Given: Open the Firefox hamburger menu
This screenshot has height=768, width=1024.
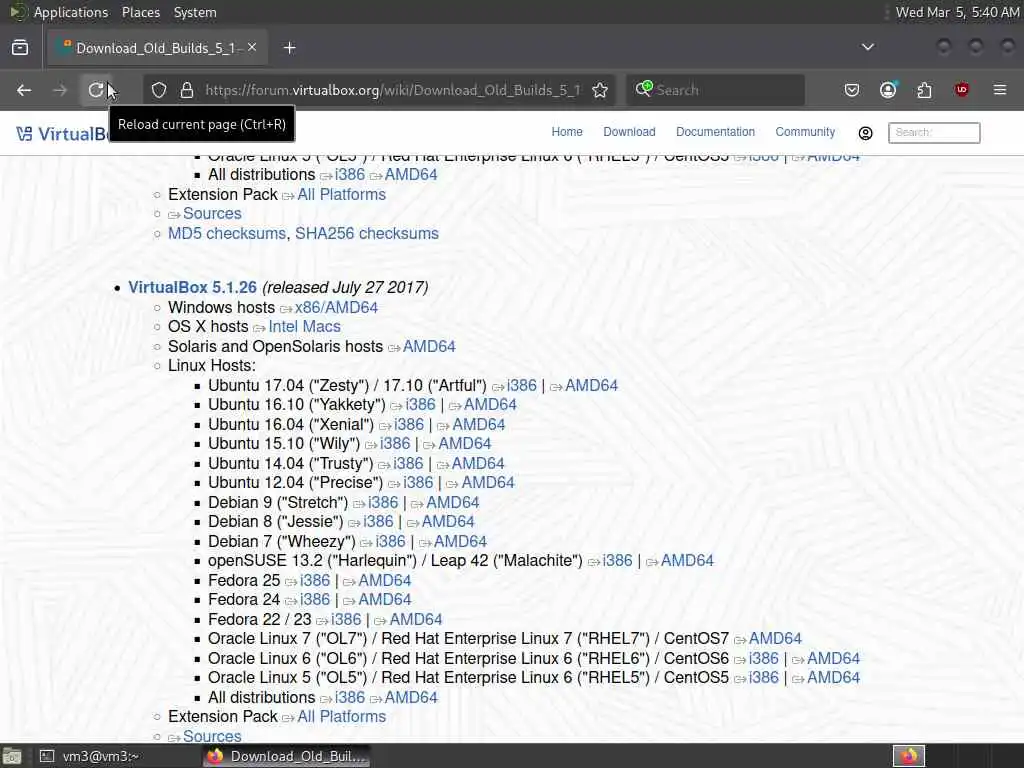Looking at the screenshot, I should click(x=1000, y=90).
